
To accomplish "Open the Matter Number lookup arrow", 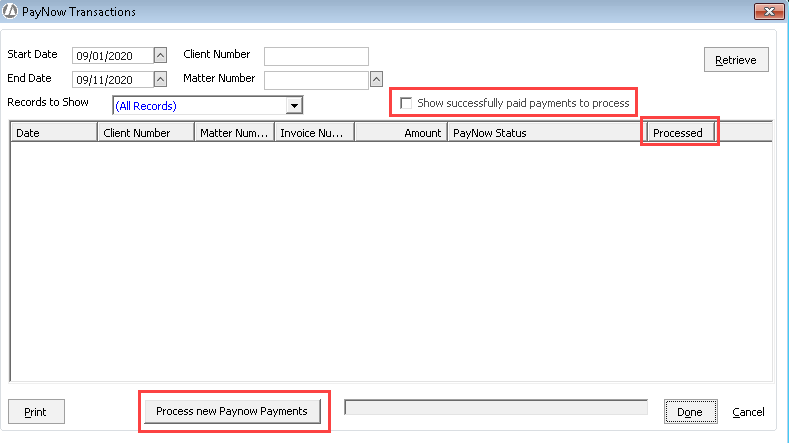I will tap(376, 79).
